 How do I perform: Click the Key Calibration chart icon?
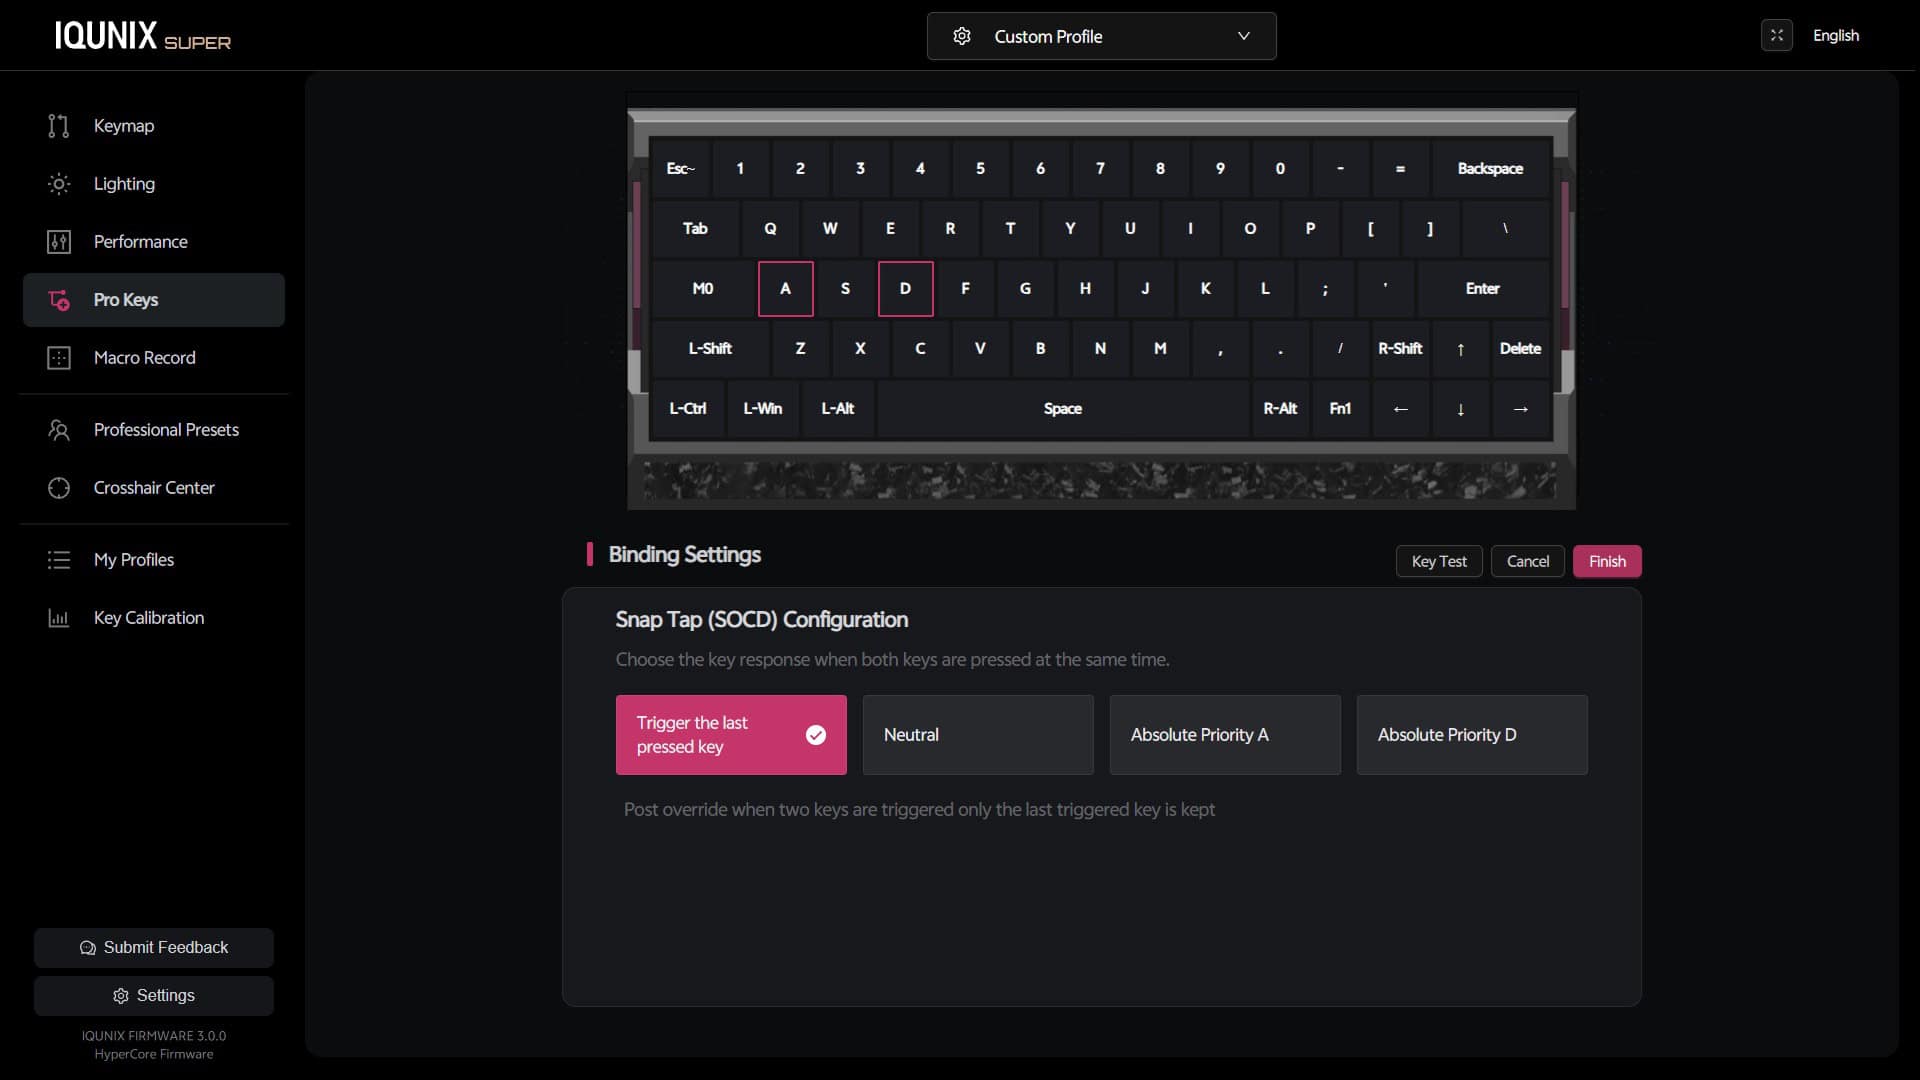[x=59, y=618]
